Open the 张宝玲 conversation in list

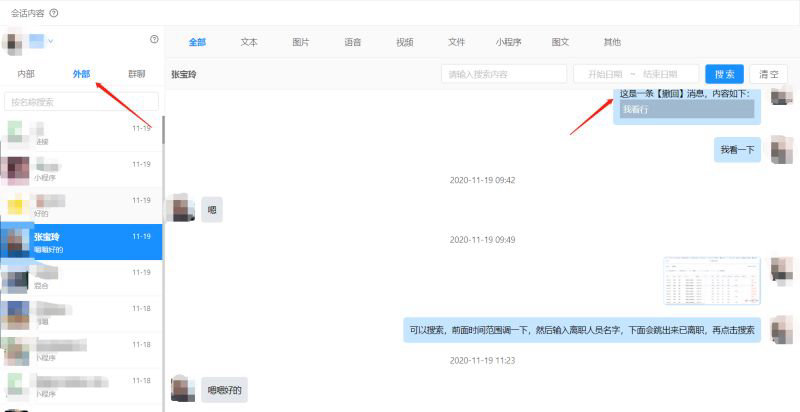coord(81,242)
